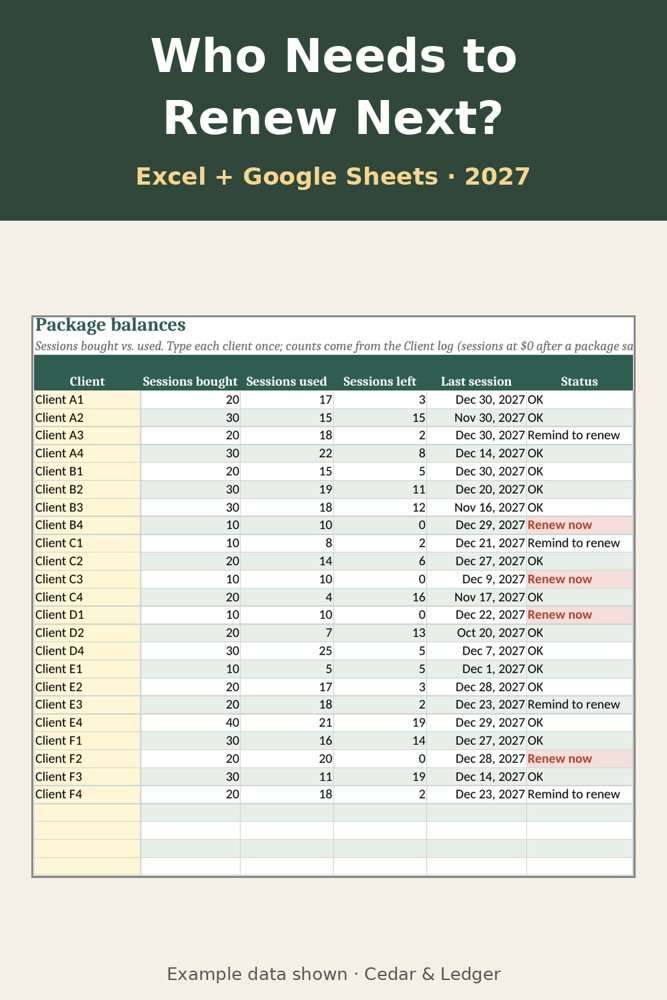Click the cell 'Client C3'
The width and height of the screenshot is (667, 1000).
(87, 579)
